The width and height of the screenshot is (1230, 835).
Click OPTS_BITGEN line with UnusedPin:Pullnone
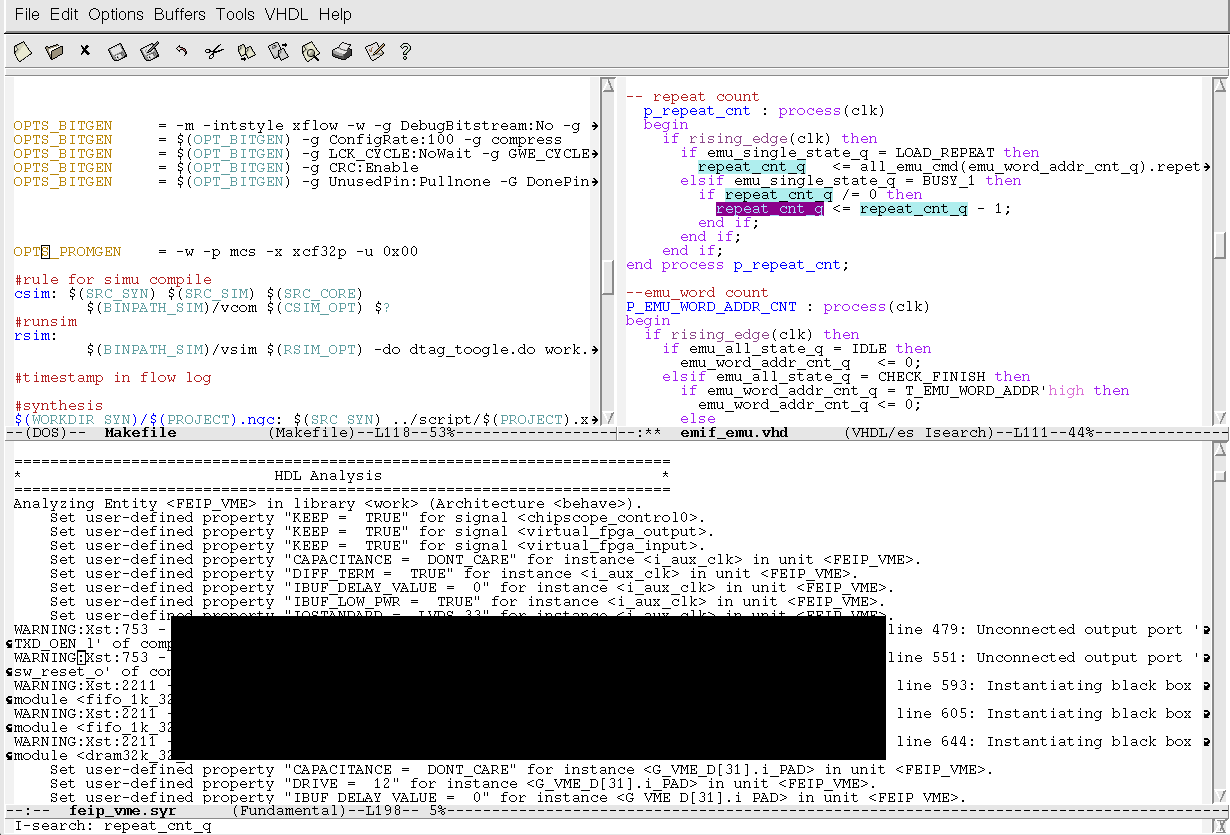(306, 181)
